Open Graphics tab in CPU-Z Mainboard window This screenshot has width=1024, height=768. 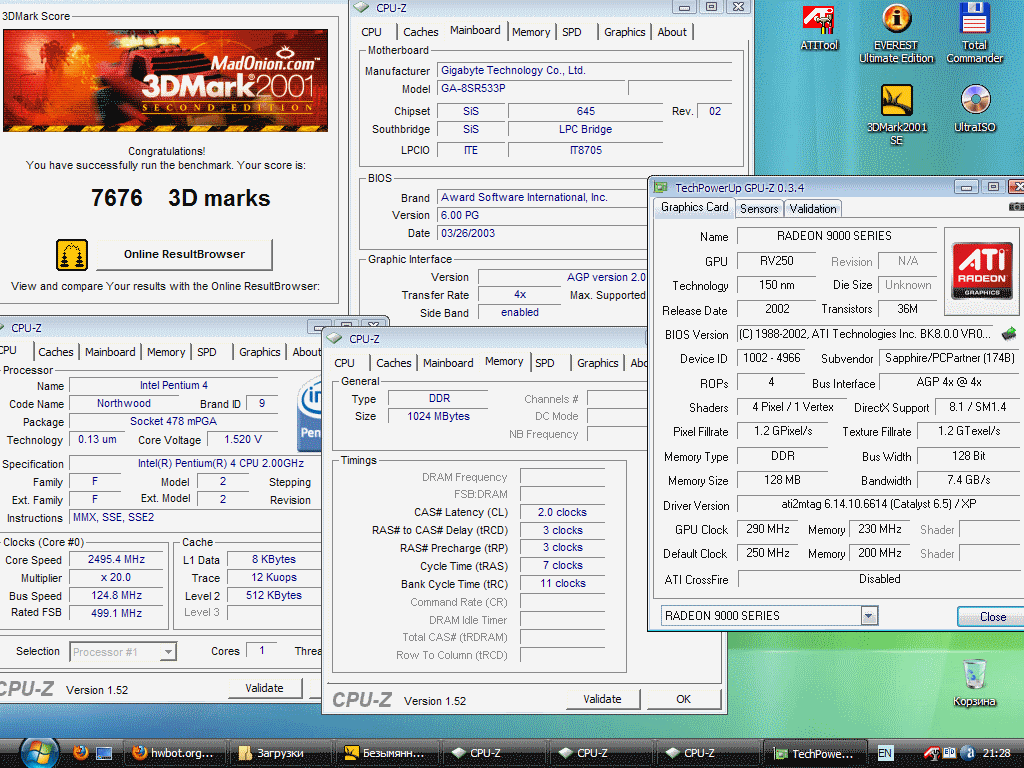pyautogui.click(x=624, y=32)
